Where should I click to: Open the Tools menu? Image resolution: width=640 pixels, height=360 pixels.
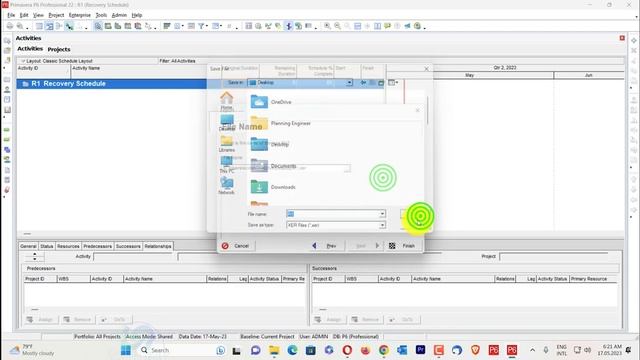click(101, 15)
